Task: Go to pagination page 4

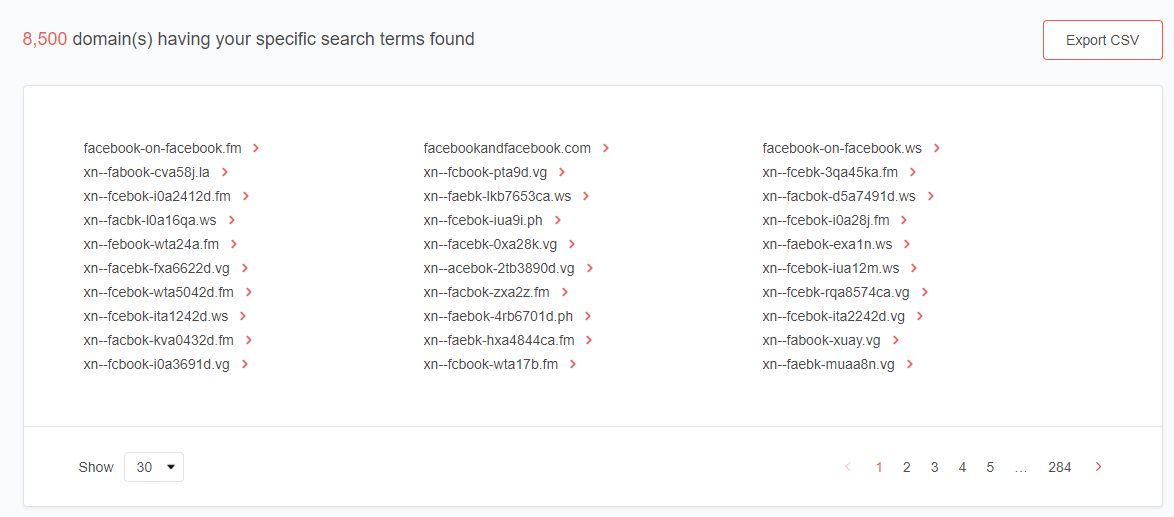Action: 962,467
